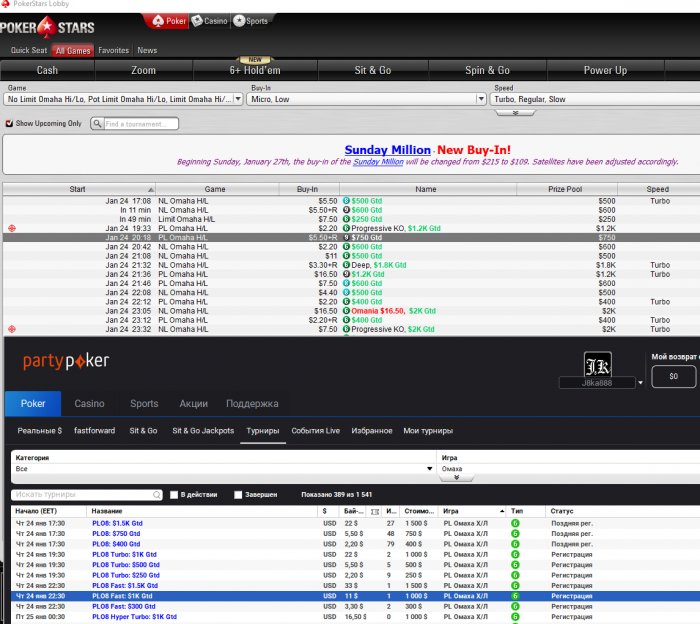The height and width of the screenshot is (624, 700).
Task: Click the green 6 icon on the PLO8: $1.5K Gtd row
Action: click(515, 523)
